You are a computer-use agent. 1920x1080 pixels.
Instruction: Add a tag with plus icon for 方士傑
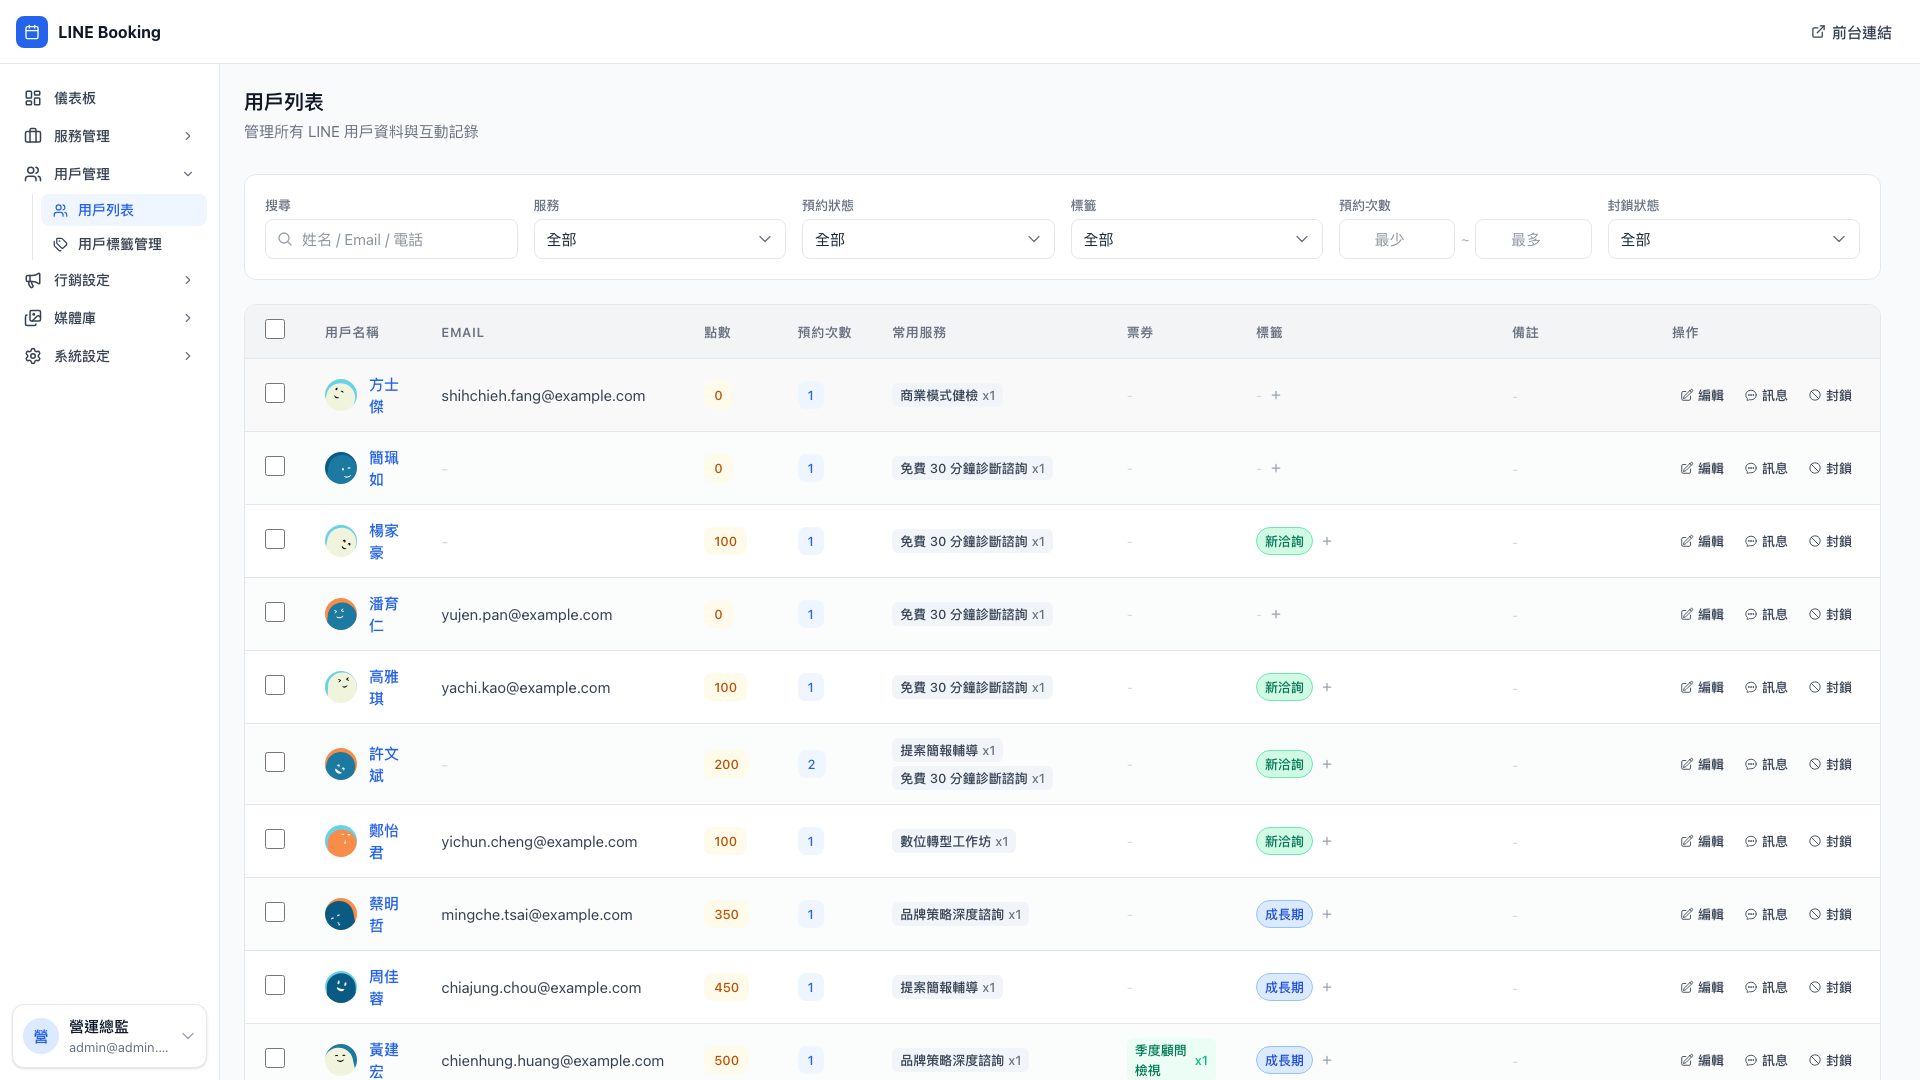point(1276,395)
